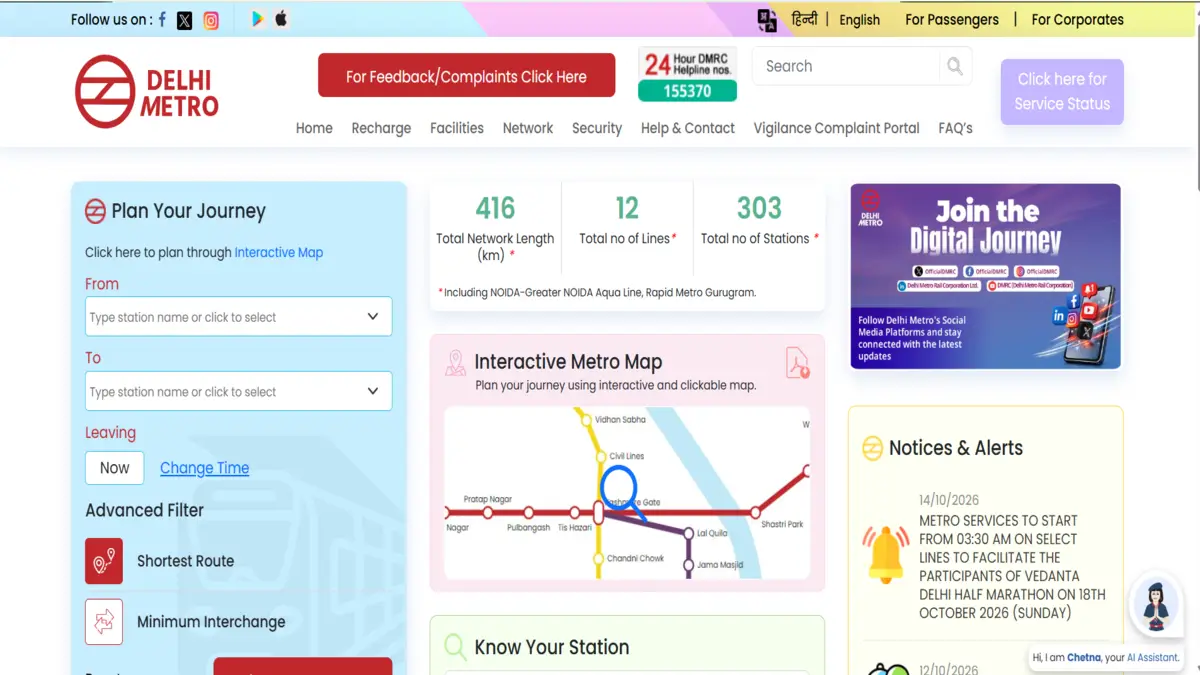Click the Know Your Station magnifier icon
Viewport: 1200px width, 675px height.
pyautogui.click(x=455, y=647)
